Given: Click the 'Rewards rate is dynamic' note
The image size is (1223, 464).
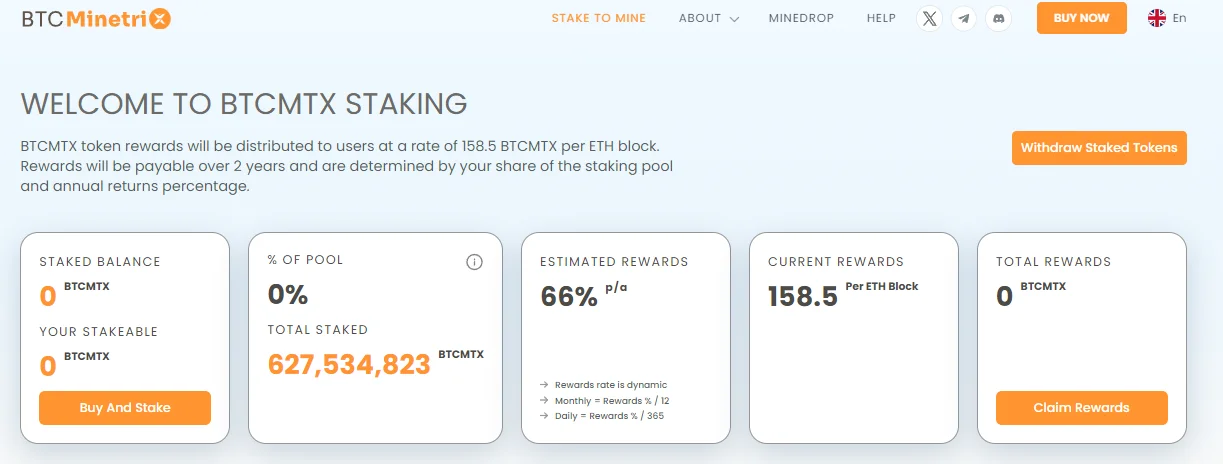Looking at the screenshot, I should (x=611, y=385).
